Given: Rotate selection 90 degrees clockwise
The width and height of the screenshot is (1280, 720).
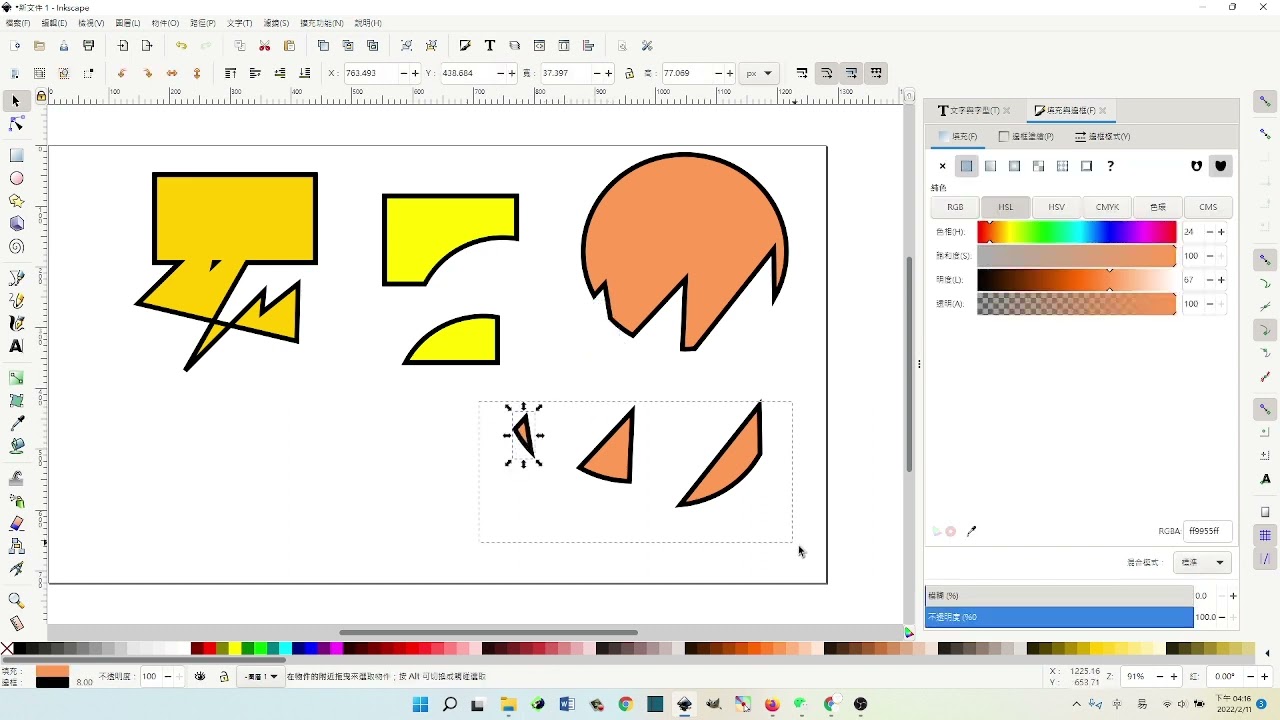Looking at the screenshot, I should 147,73.
